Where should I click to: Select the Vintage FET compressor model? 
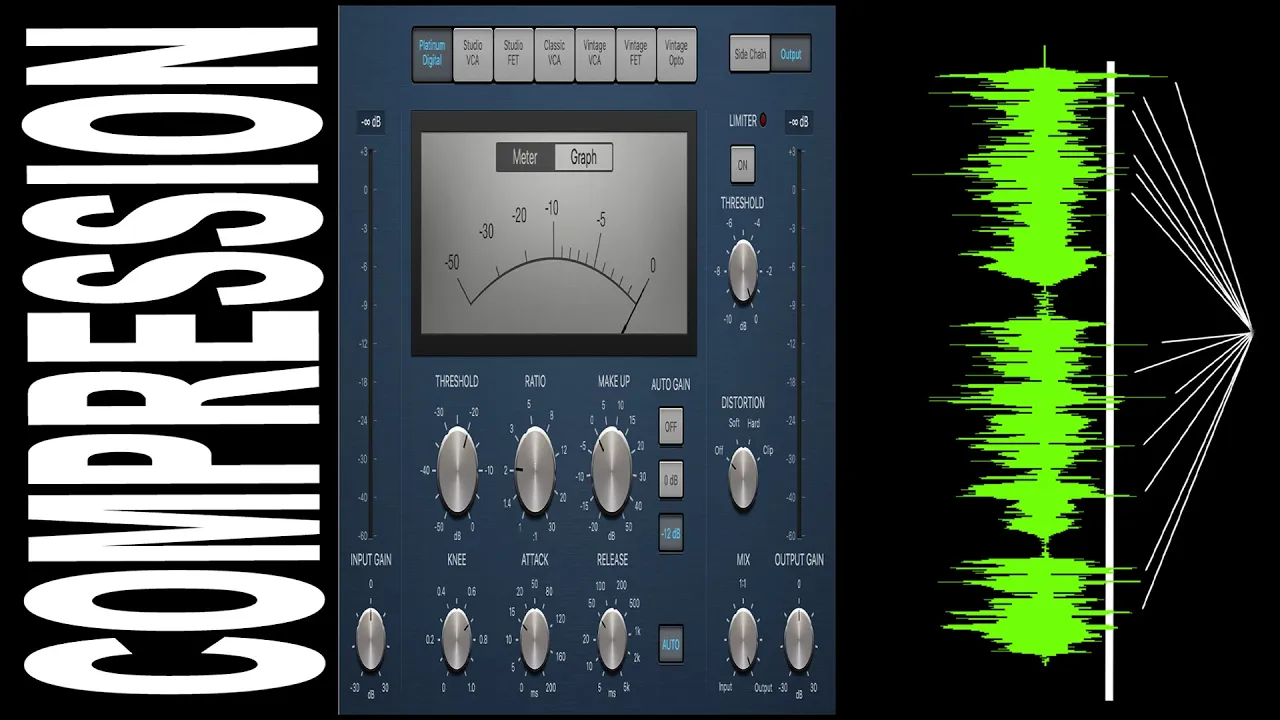click(x=636, y=54)
